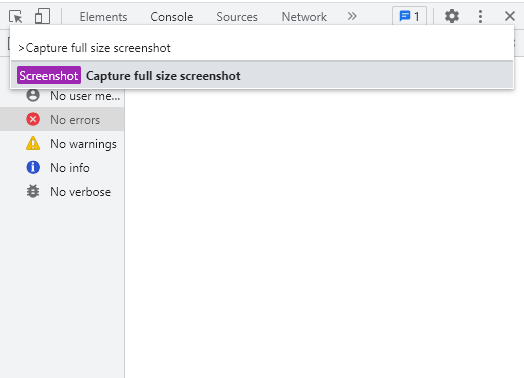This screenshot has height=378, width=524.
Task: Open the Sources tab
Action: pyautogui.click(x=237, y=17)
